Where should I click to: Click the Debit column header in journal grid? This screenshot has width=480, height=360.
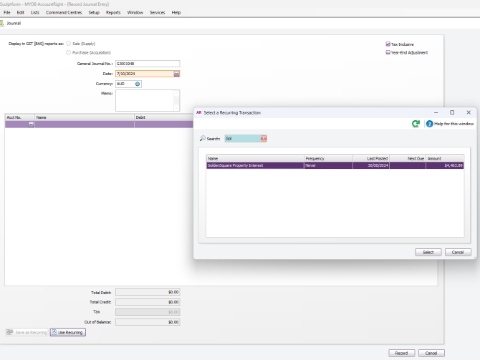tap(164, 117)
